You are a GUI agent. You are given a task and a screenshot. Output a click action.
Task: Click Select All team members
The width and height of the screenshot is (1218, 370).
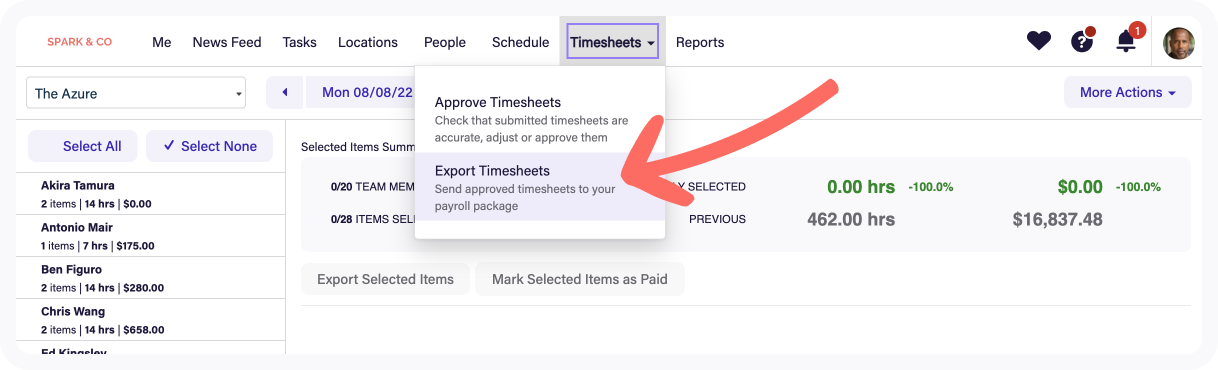(84, 146)
